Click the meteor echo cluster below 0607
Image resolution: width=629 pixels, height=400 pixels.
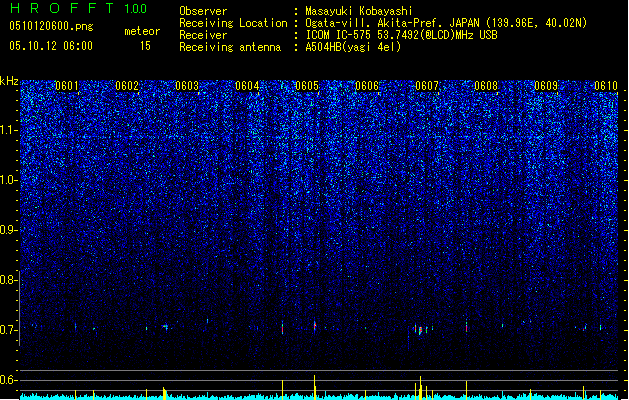click(420, 329)
